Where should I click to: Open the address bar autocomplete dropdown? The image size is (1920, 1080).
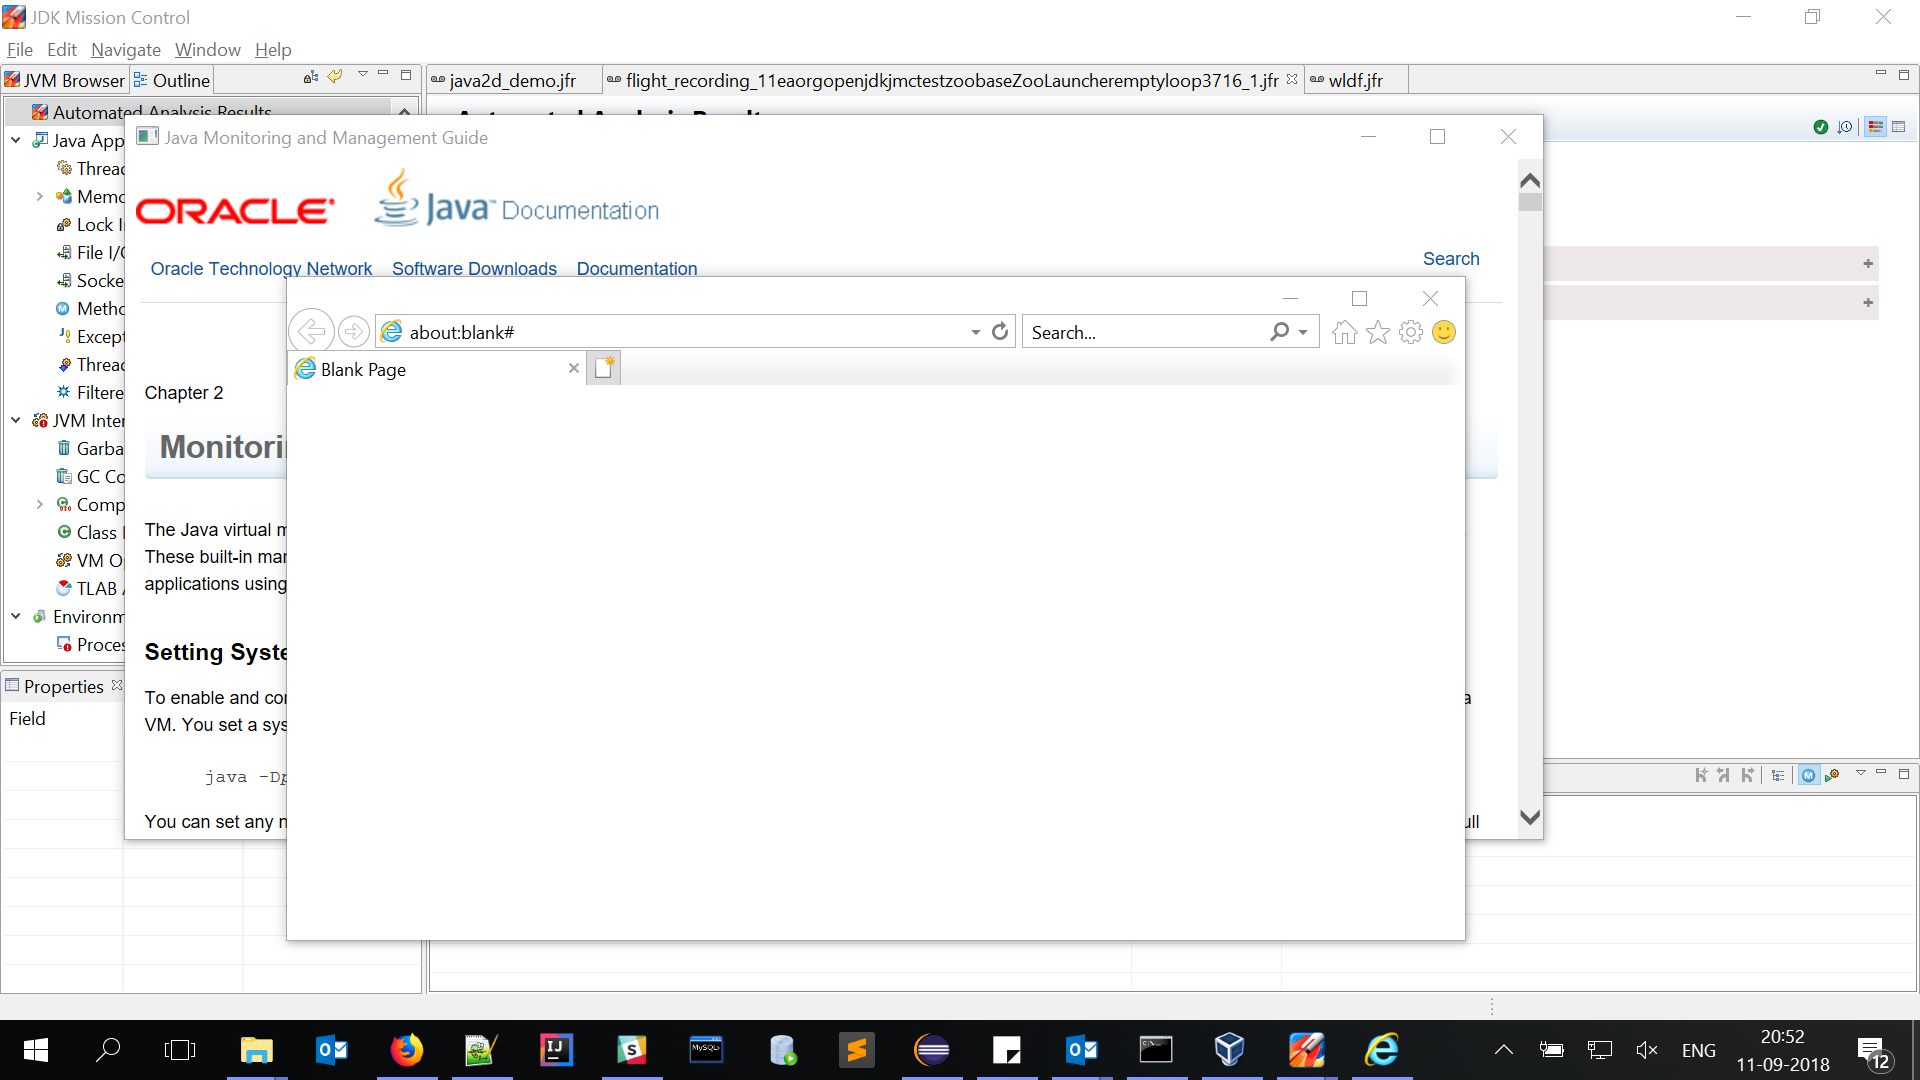(975, 332)
